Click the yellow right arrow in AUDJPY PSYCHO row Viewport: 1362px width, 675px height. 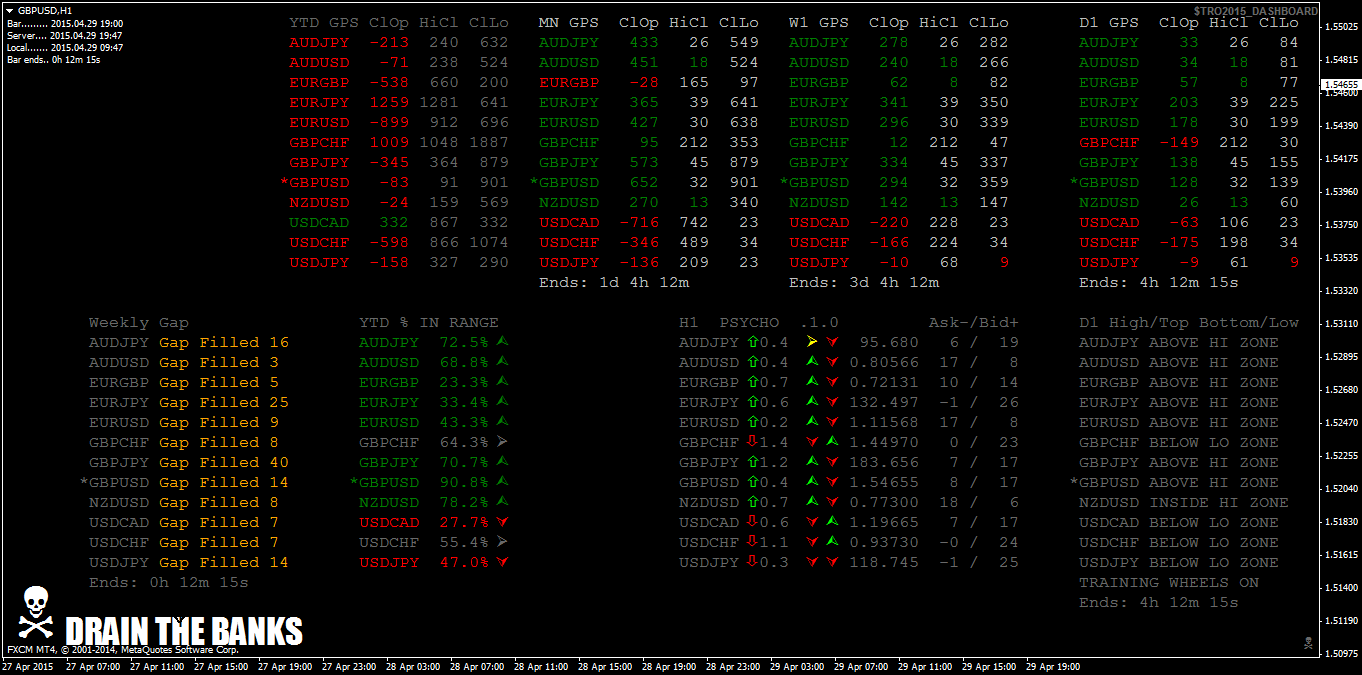[x=812, y=342]
